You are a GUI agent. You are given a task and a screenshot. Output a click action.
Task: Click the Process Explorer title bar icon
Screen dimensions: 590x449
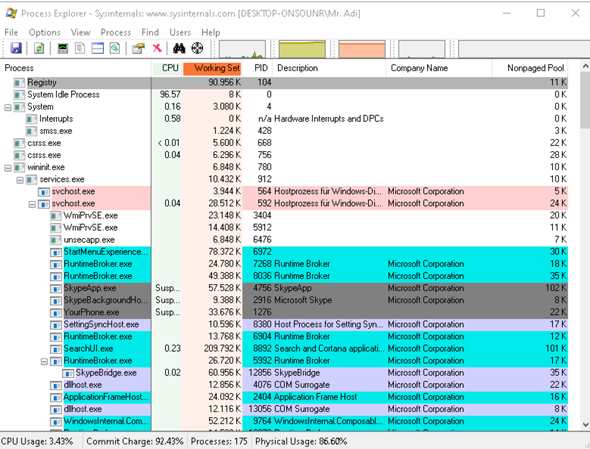tap(11, 13)
